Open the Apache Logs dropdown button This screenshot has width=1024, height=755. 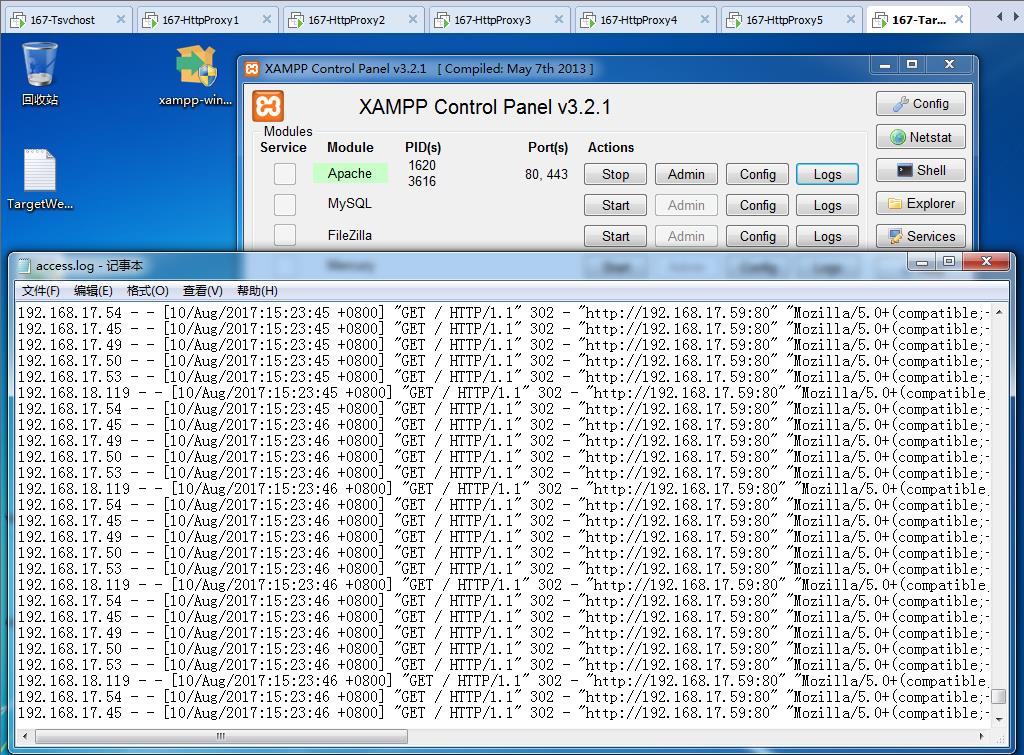pyautogui.click(x=827, y=174)
